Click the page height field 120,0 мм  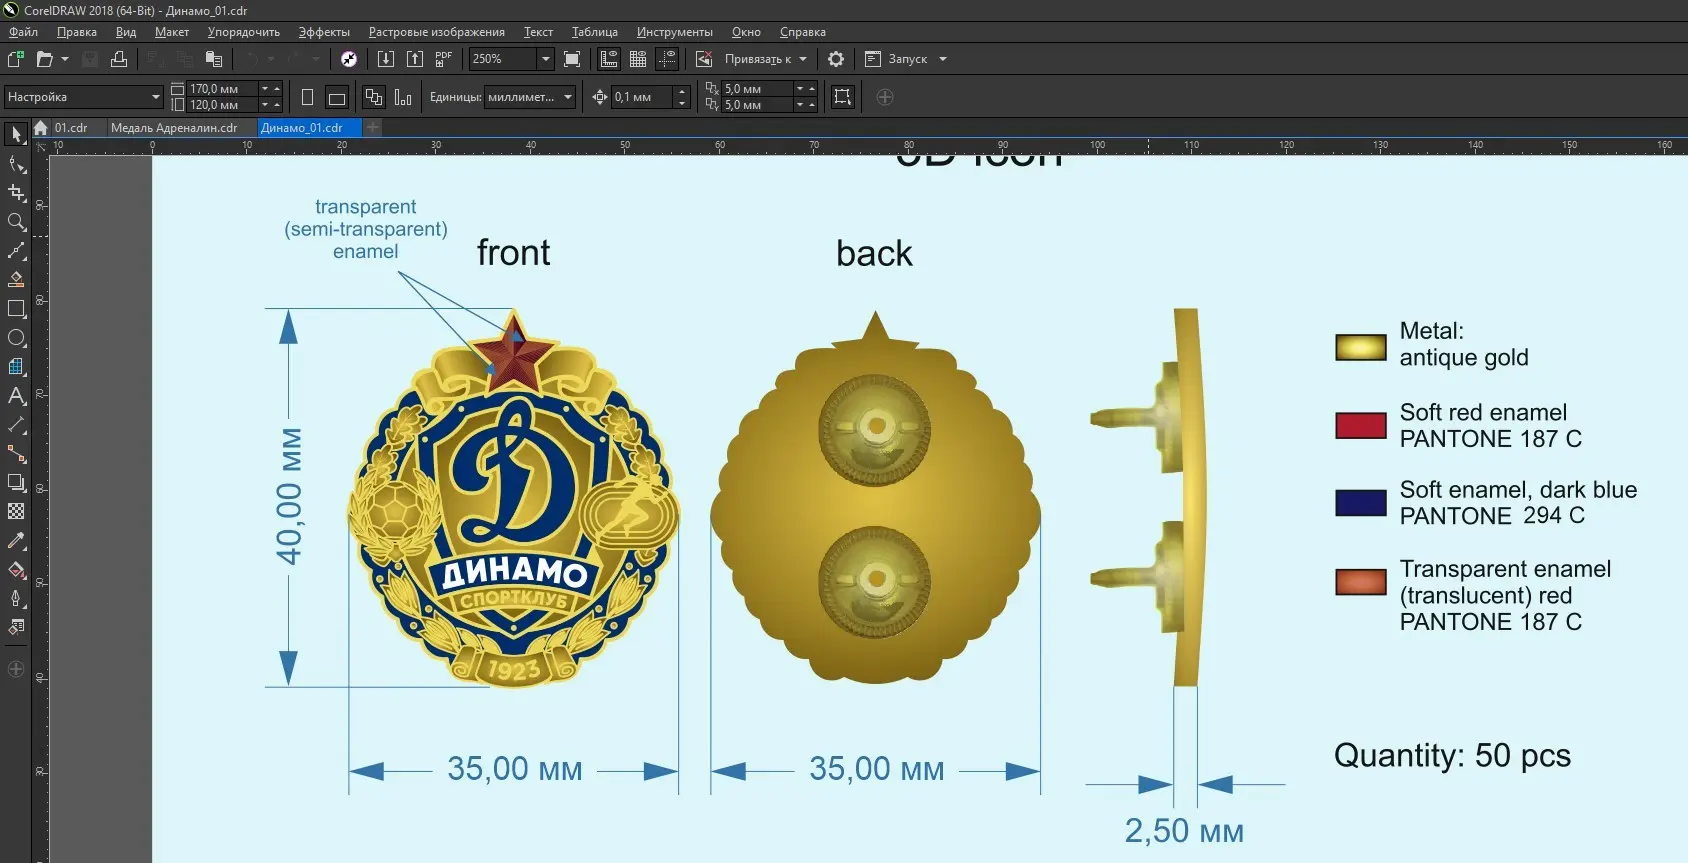point(222,105)
